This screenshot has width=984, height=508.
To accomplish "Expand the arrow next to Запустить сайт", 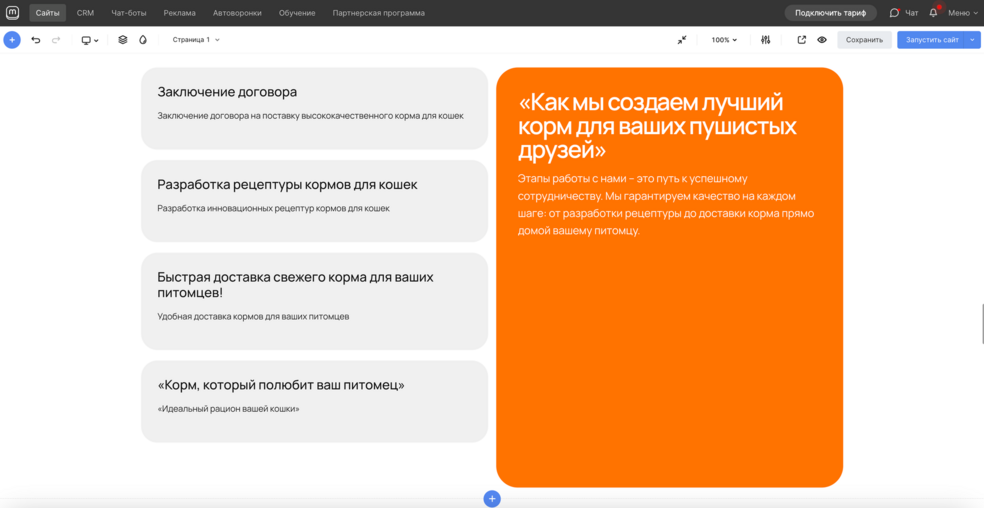I will tap(972, 40).
